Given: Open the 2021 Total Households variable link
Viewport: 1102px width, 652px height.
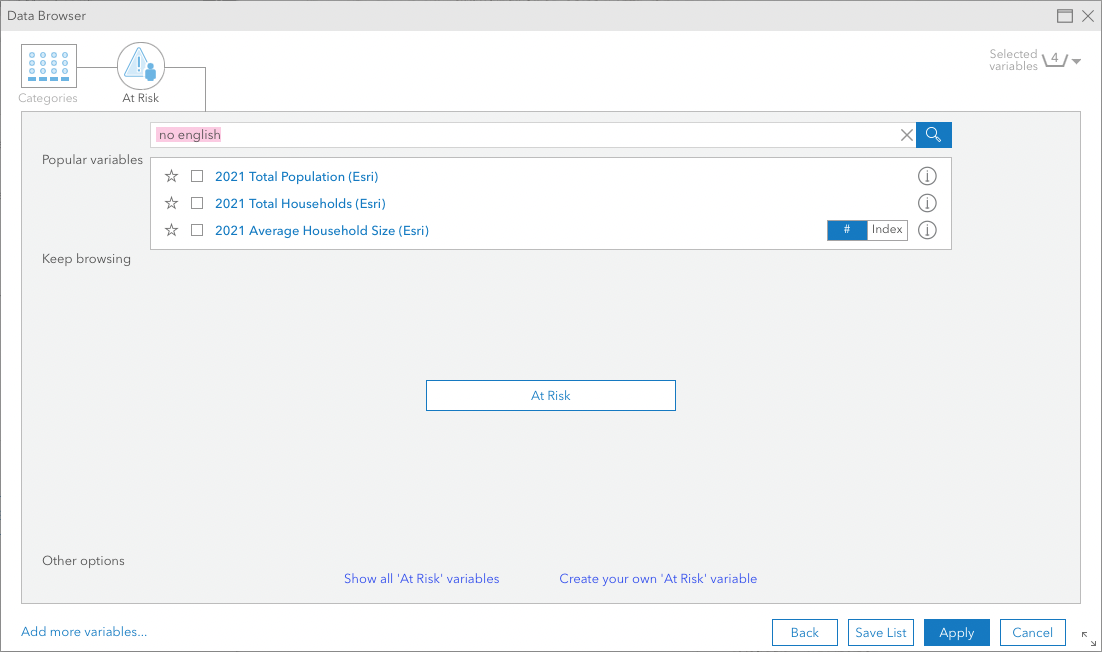Looking at the screenshot, I should 300,203.
